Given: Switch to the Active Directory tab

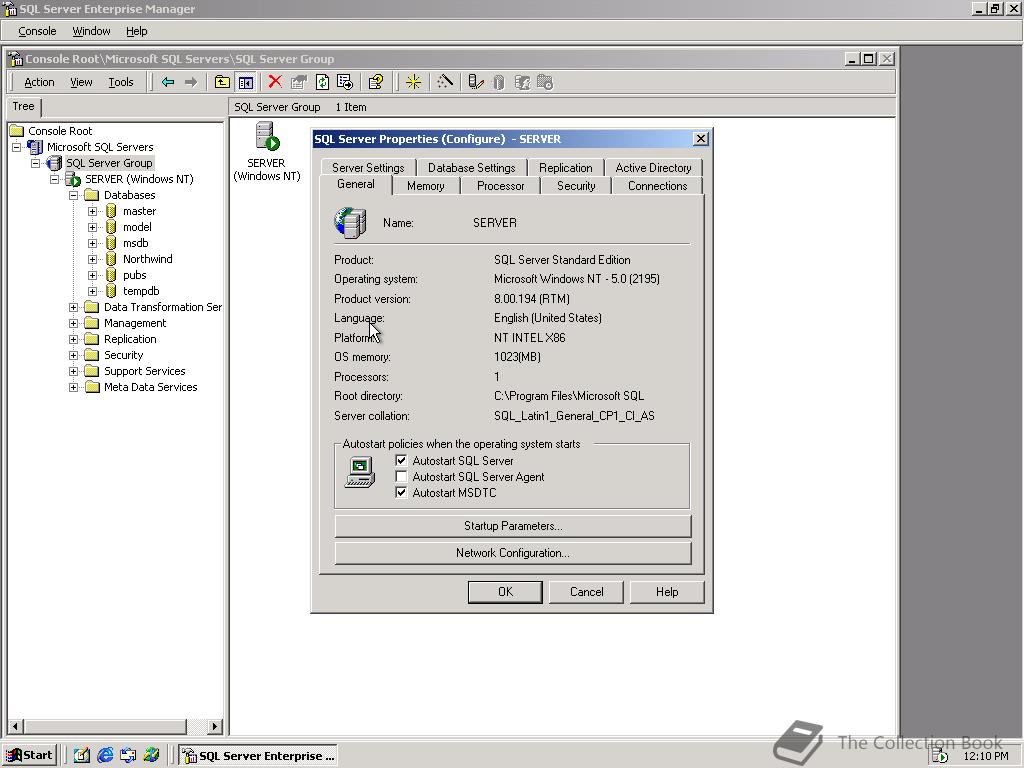Looking at the screenshot, I should pos(653,168).
